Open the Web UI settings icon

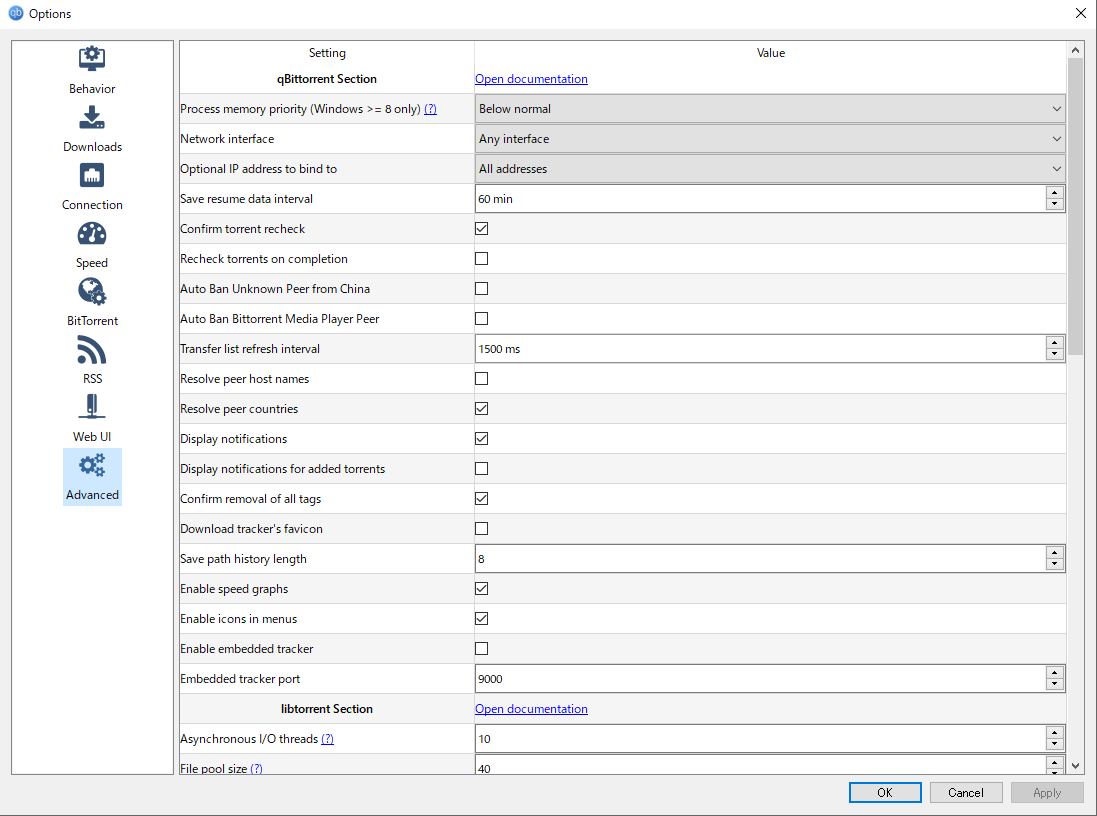click(92, 407)
